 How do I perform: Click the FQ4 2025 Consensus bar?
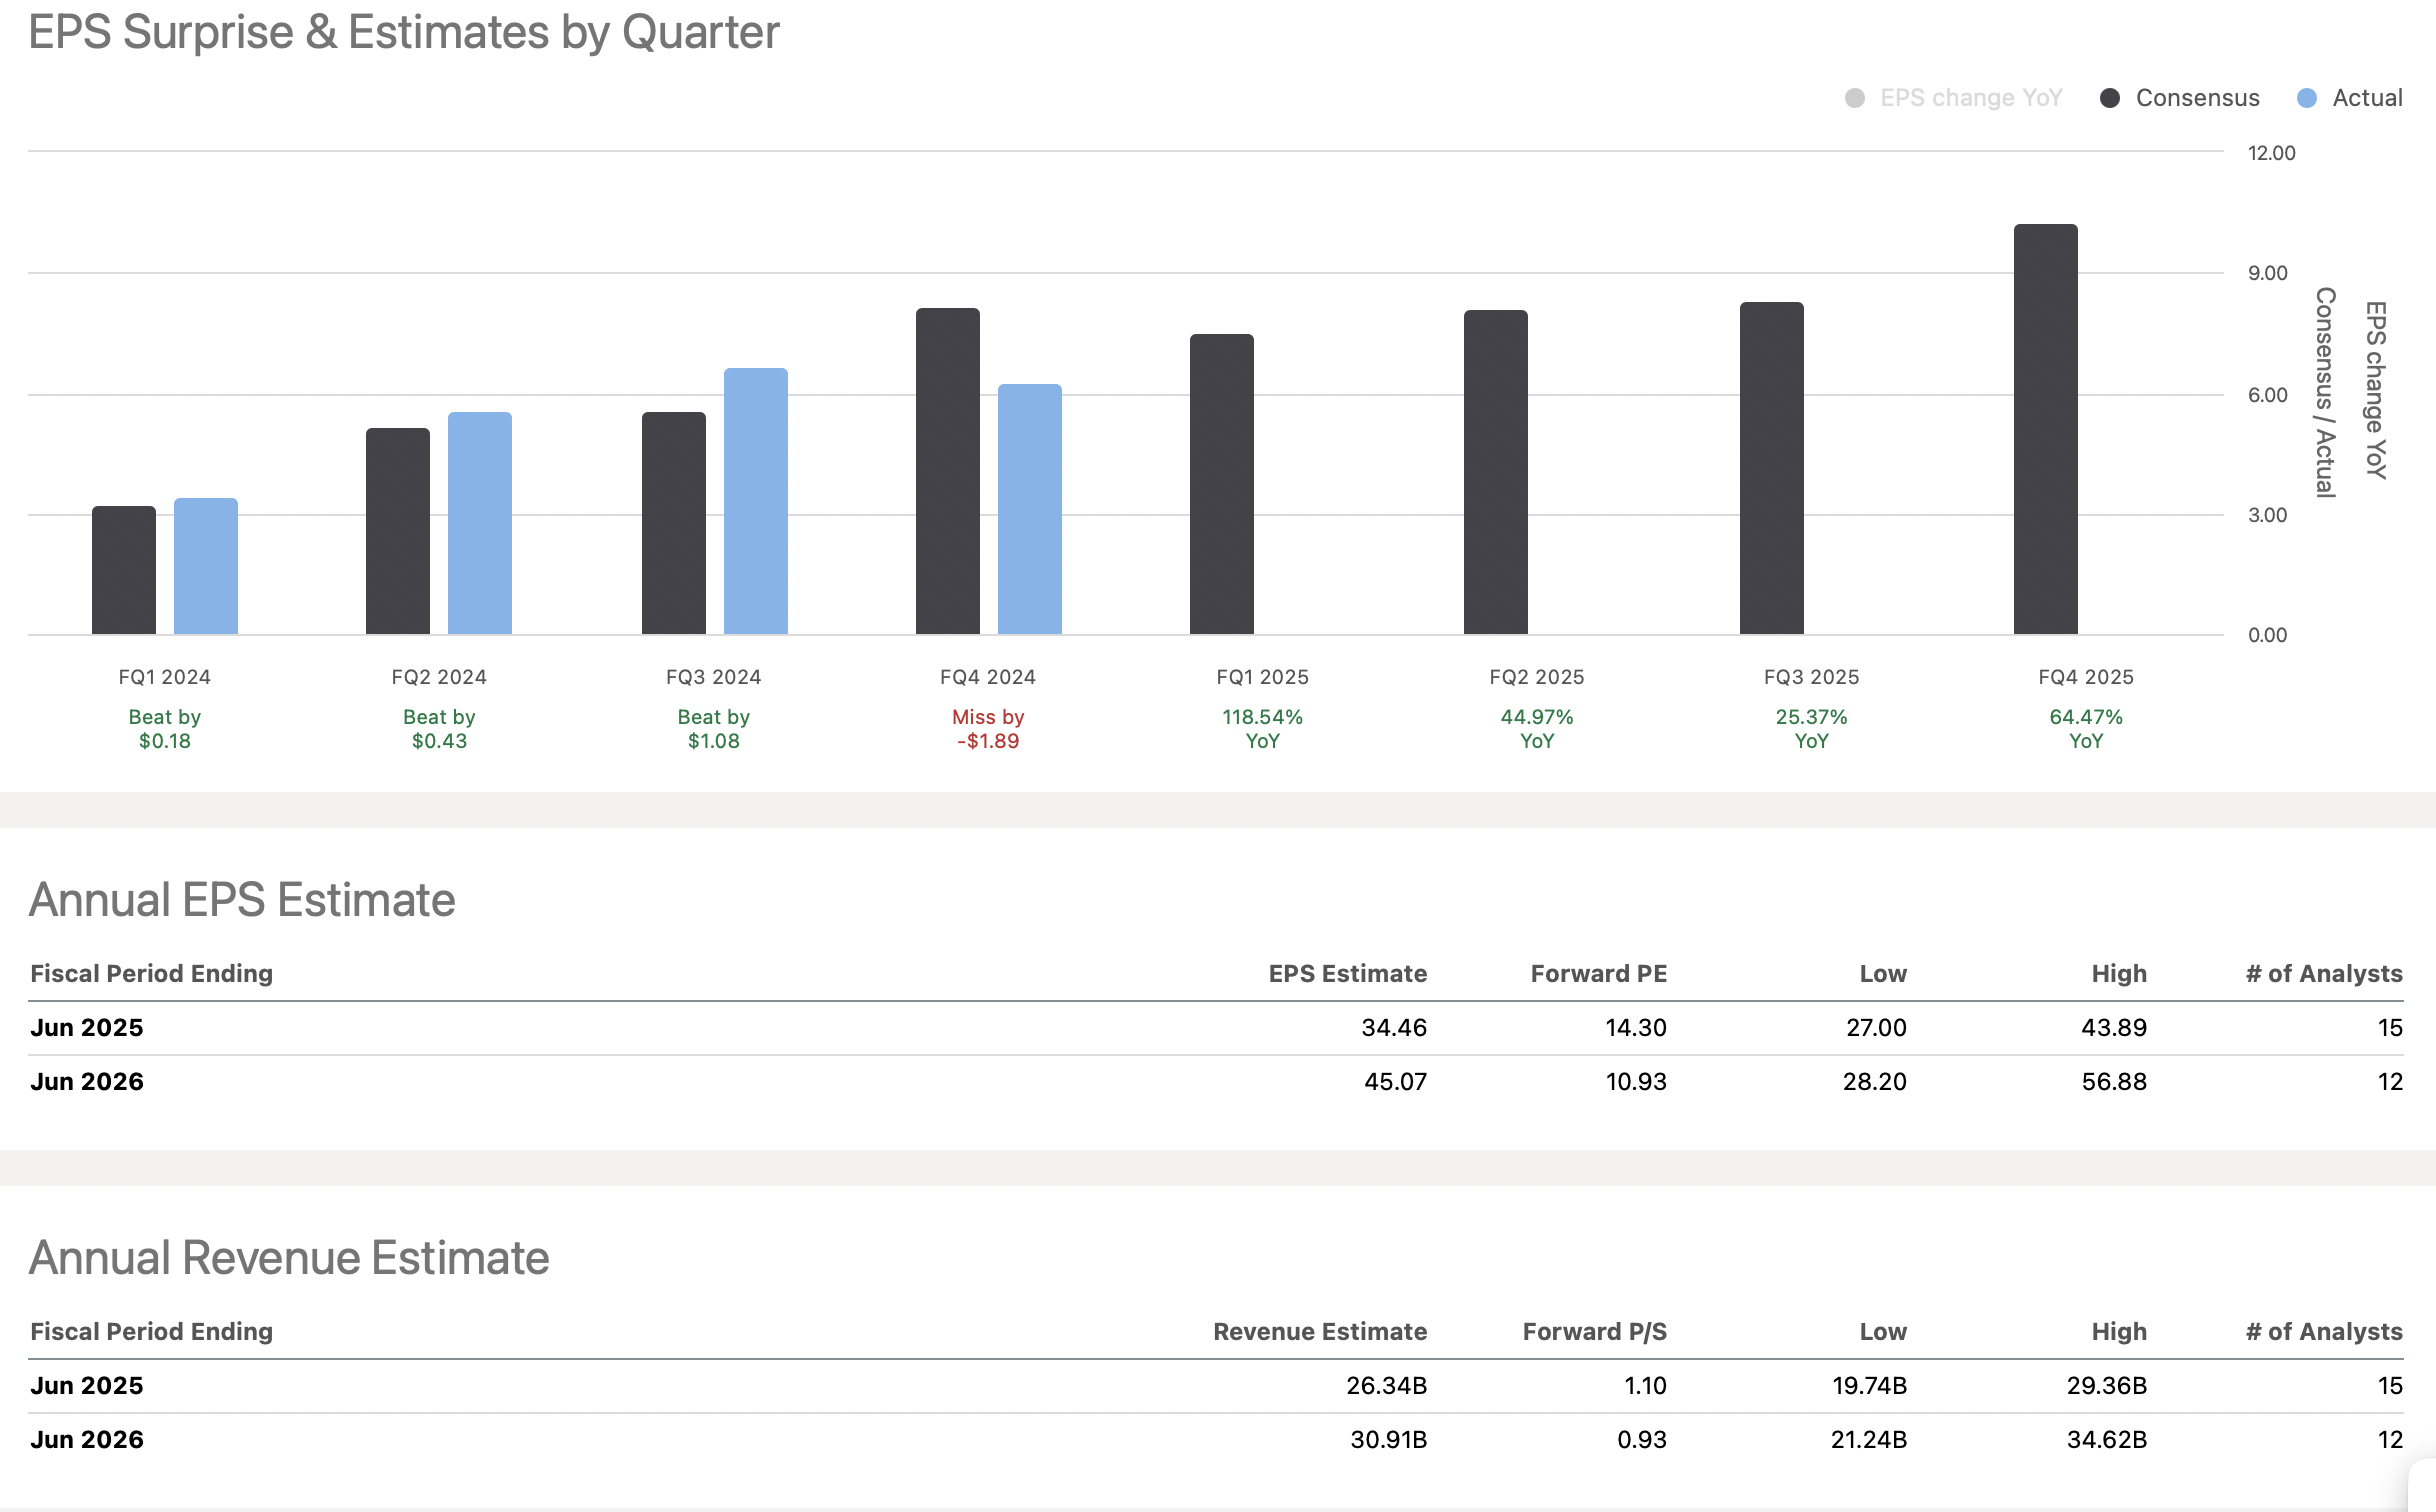[x=2046, y=429]
